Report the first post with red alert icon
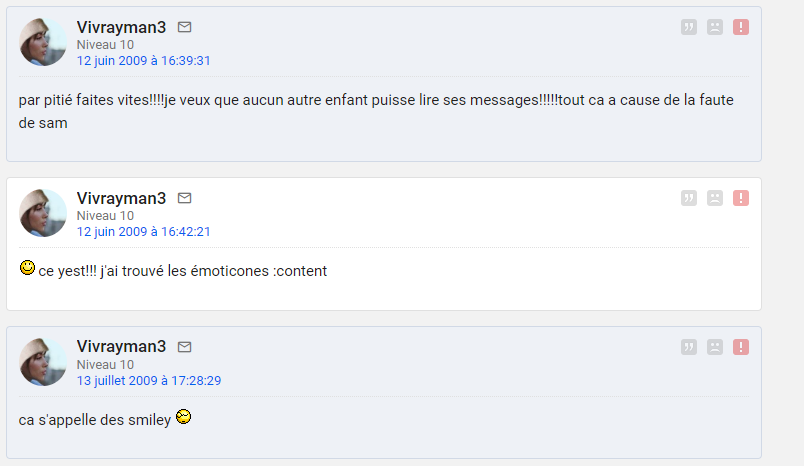804x466 pixels. 741,27
